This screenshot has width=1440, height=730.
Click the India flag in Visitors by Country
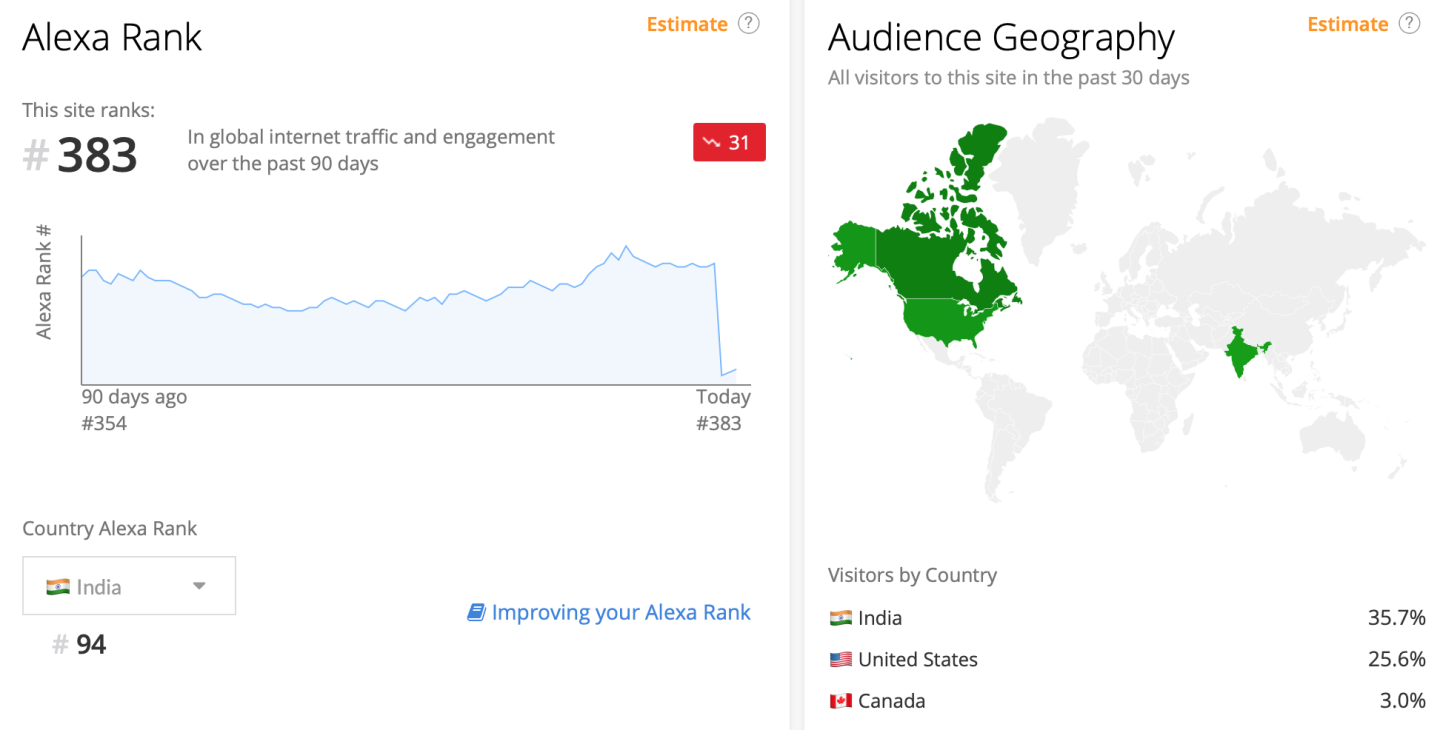[840, 618]
